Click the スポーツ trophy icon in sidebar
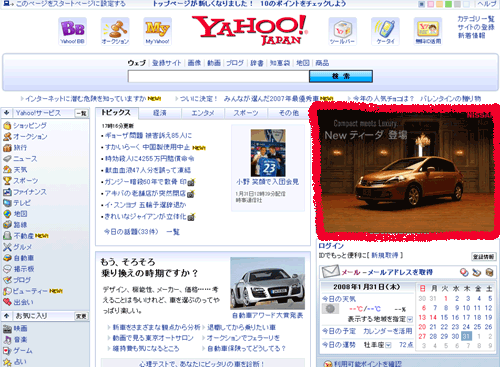Screen dimensions: 500x367 [7, 181]
